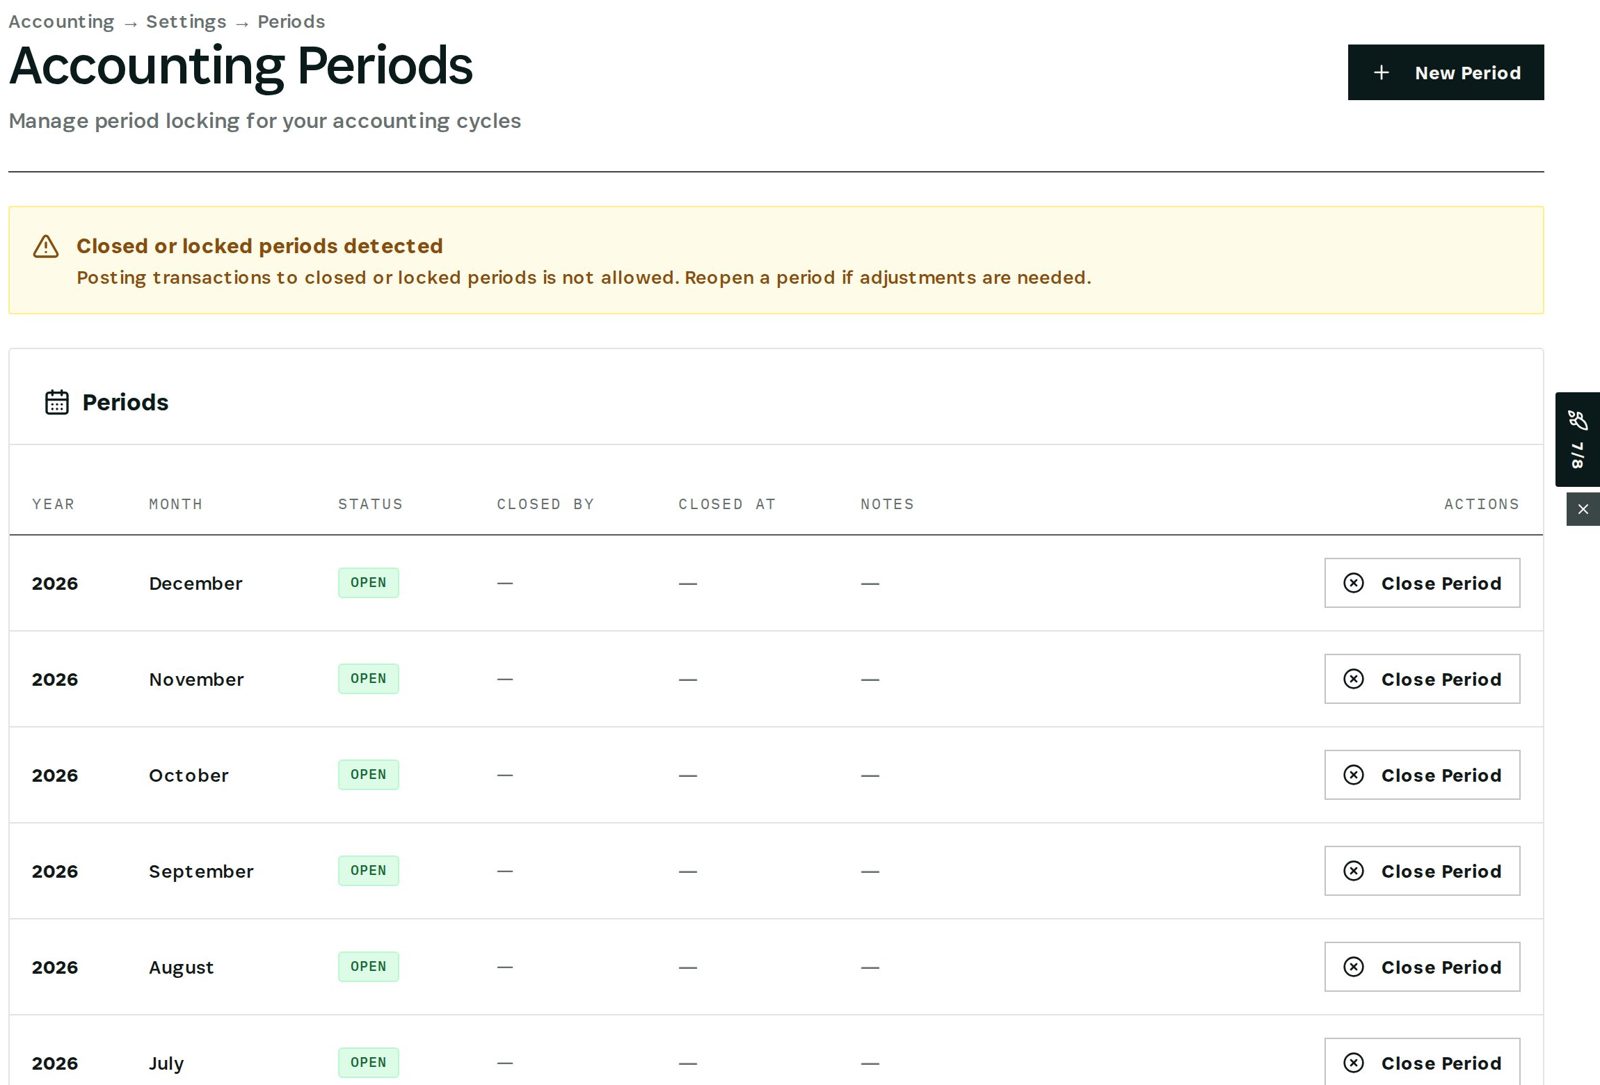Click the plus icon in New Period

[1381, 72]
